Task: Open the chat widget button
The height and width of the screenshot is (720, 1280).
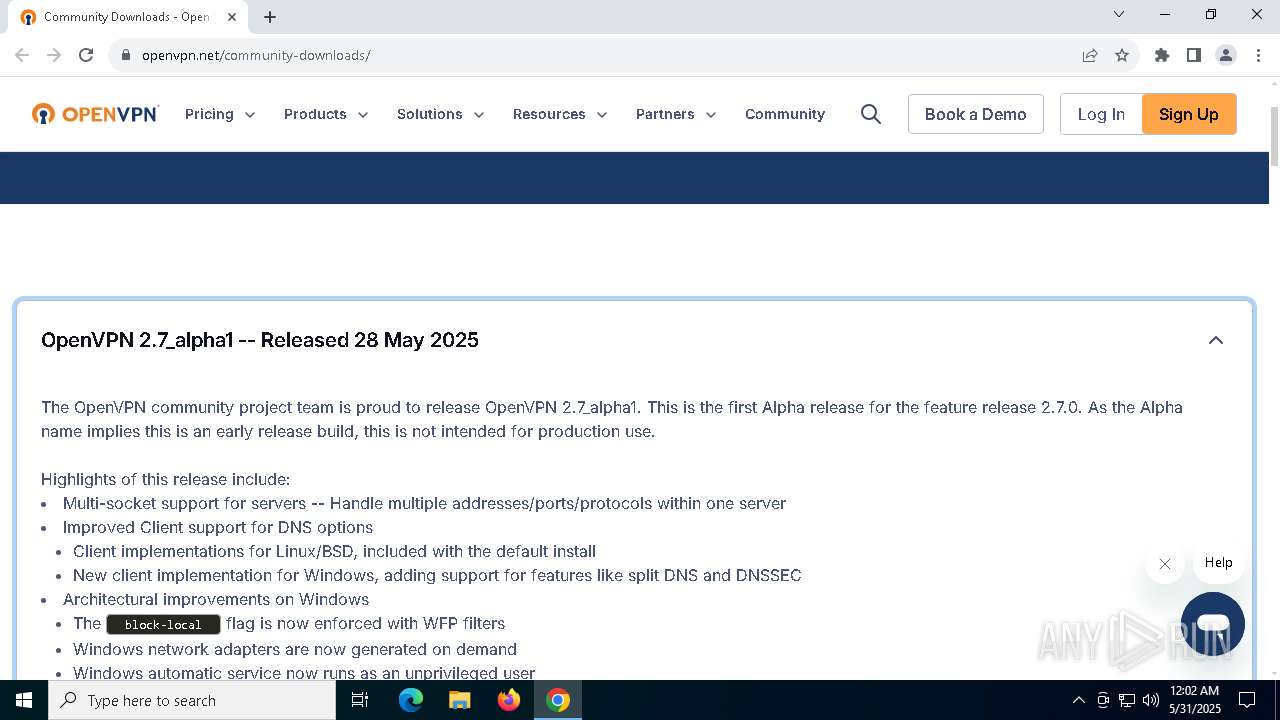Action: [1213, 624]
